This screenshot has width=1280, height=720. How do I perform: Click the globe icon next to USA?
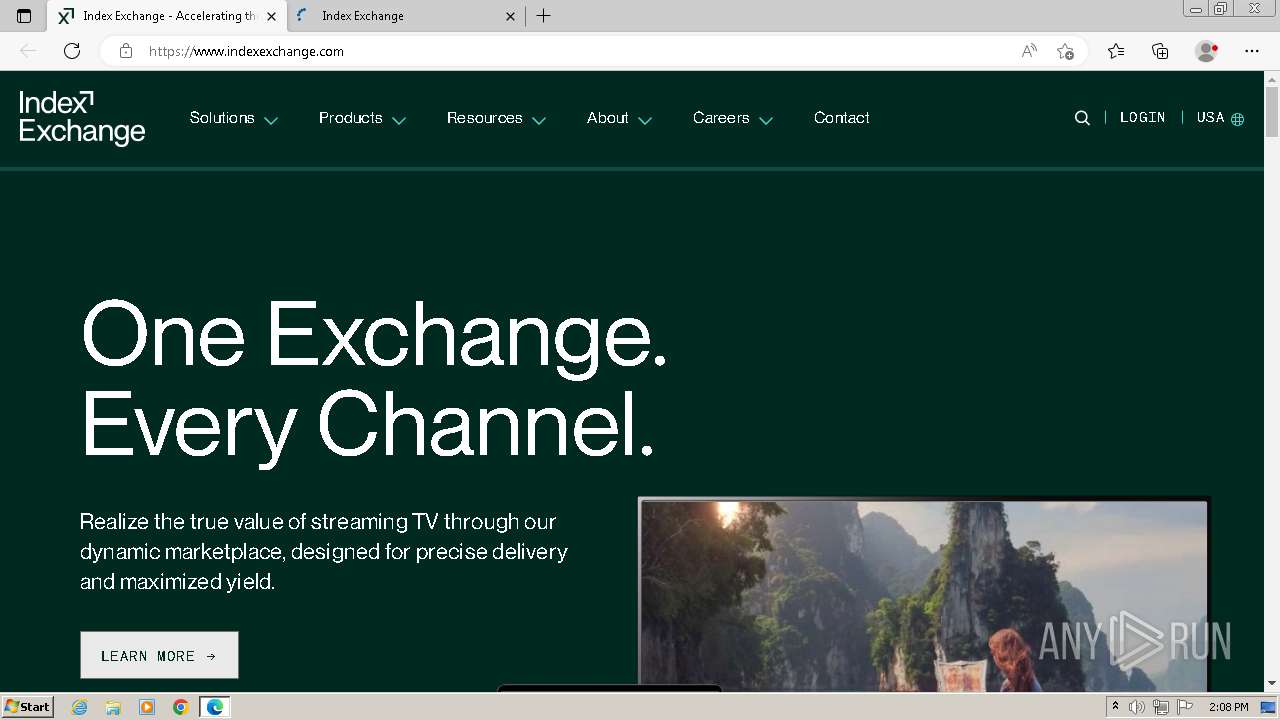pyautogui.click(x=1237, y=119)
